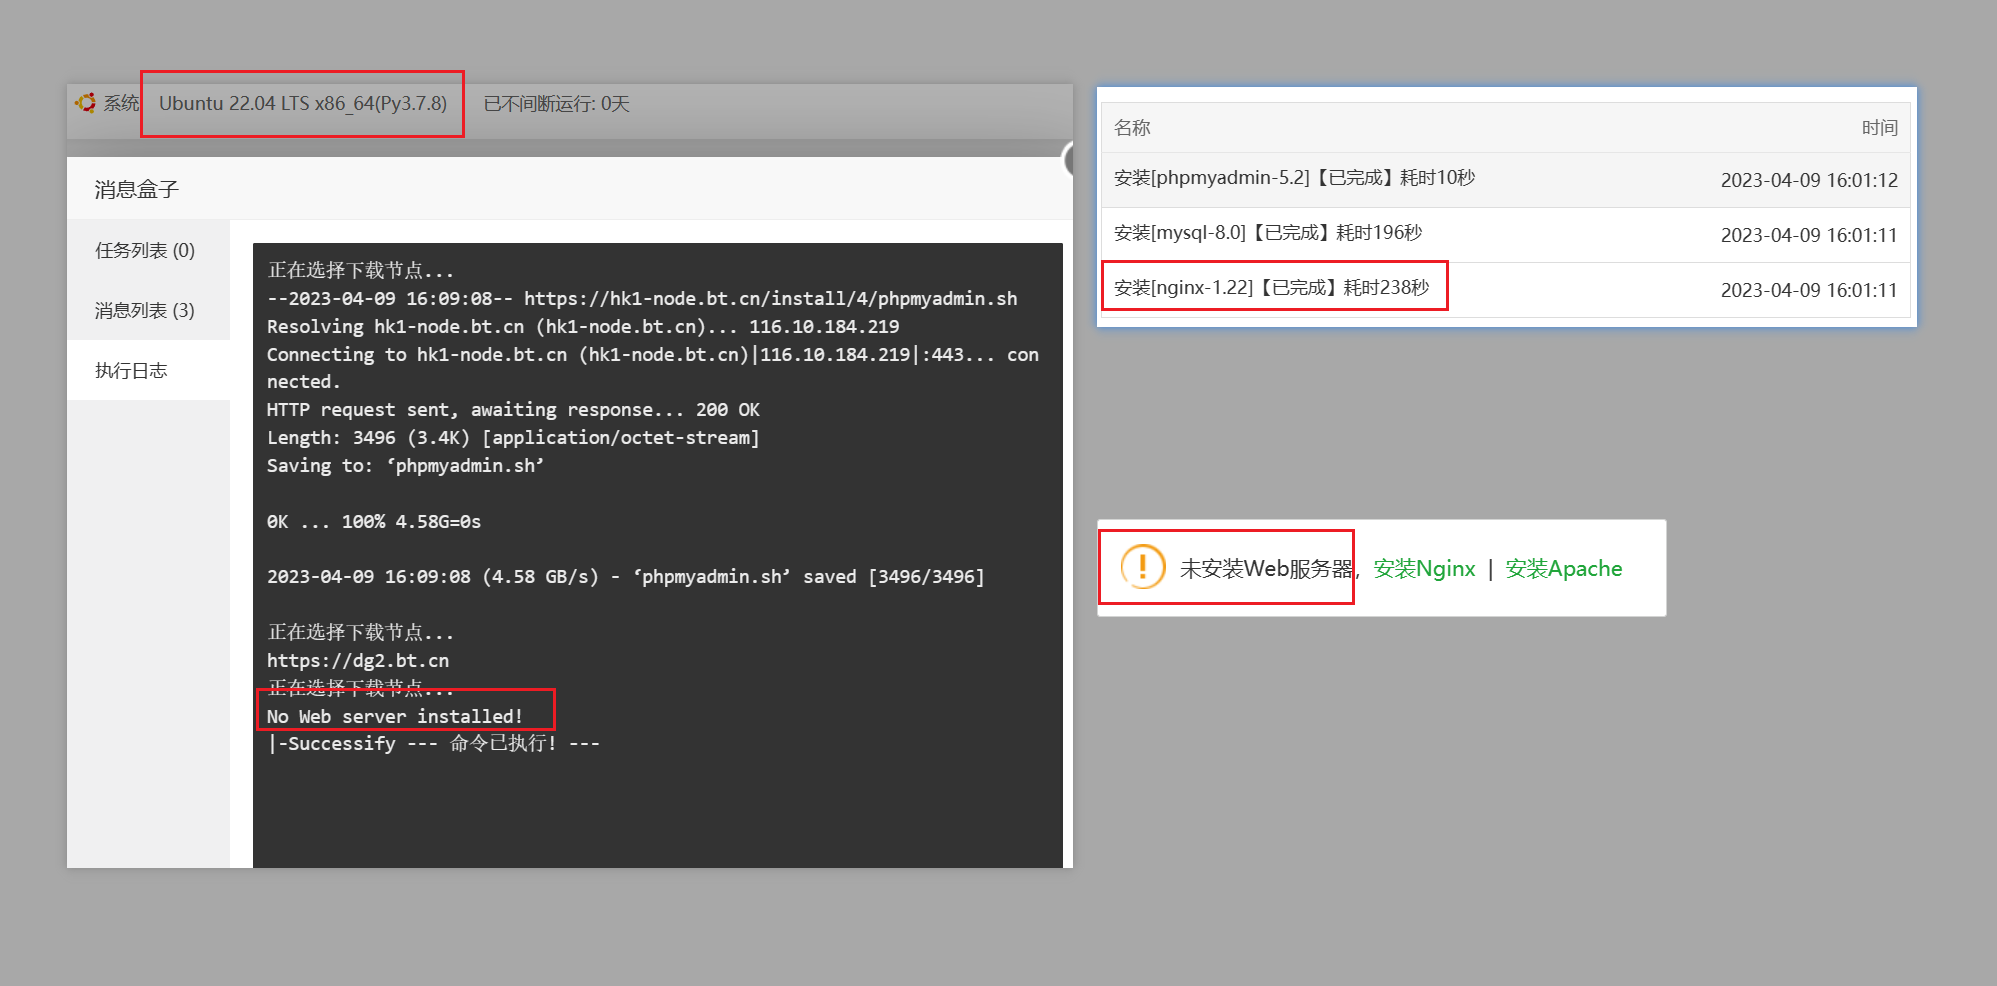Open the 消息列表 (3) tab
The width and height of the screenshot is (1997, 986).
(x=148, y=310)
